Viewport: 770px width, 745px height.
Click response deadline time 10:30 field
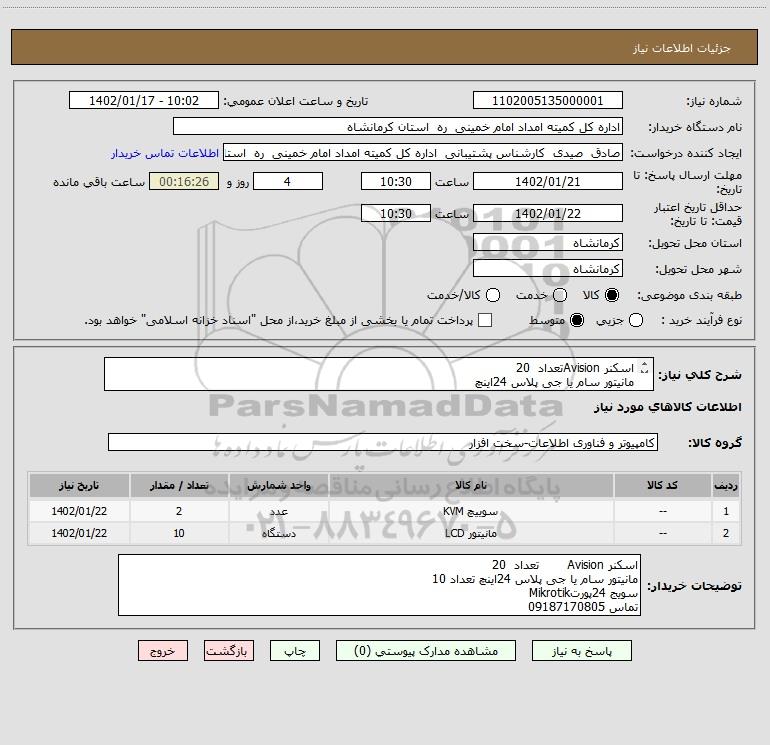point(396,182)
